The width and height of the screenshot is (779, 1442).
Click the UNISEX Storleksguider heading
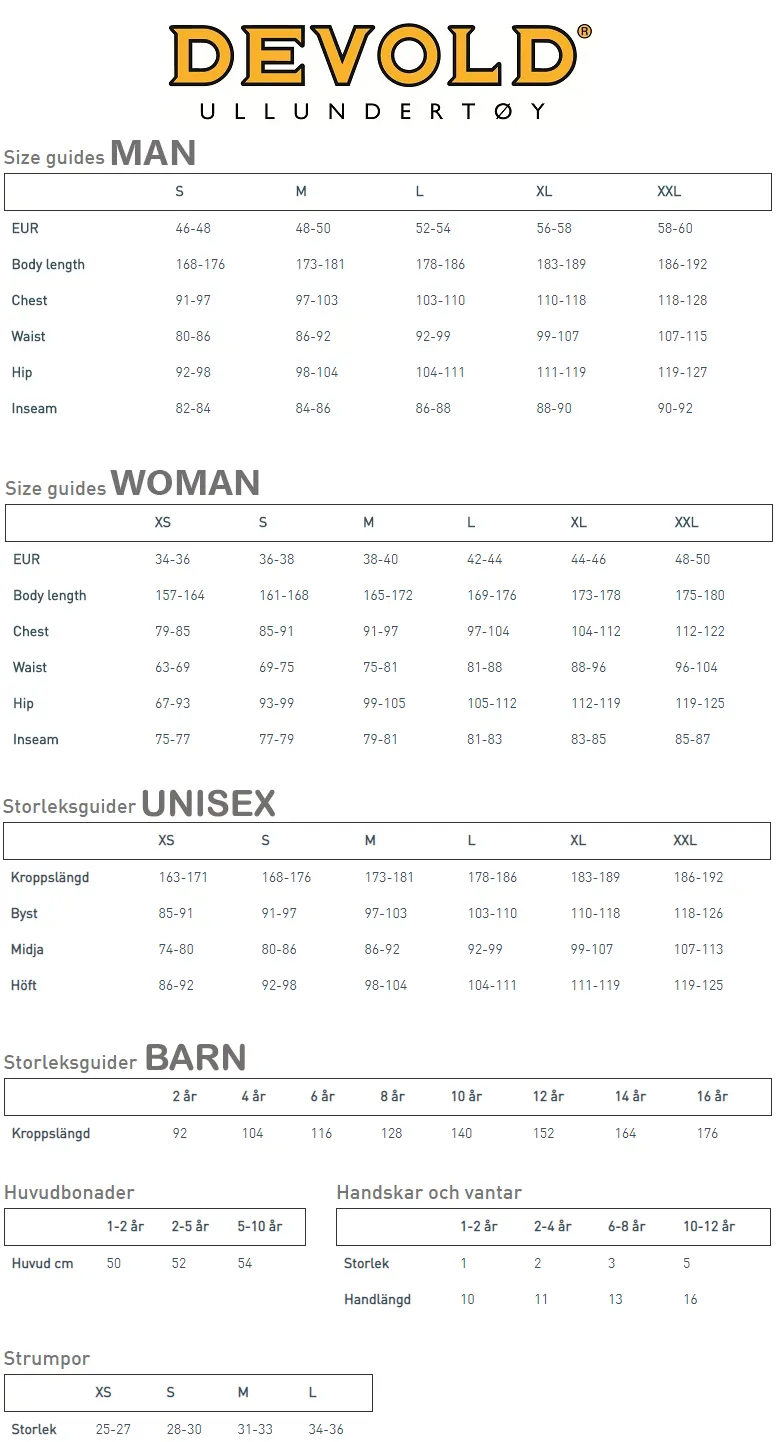coord(139,804)
